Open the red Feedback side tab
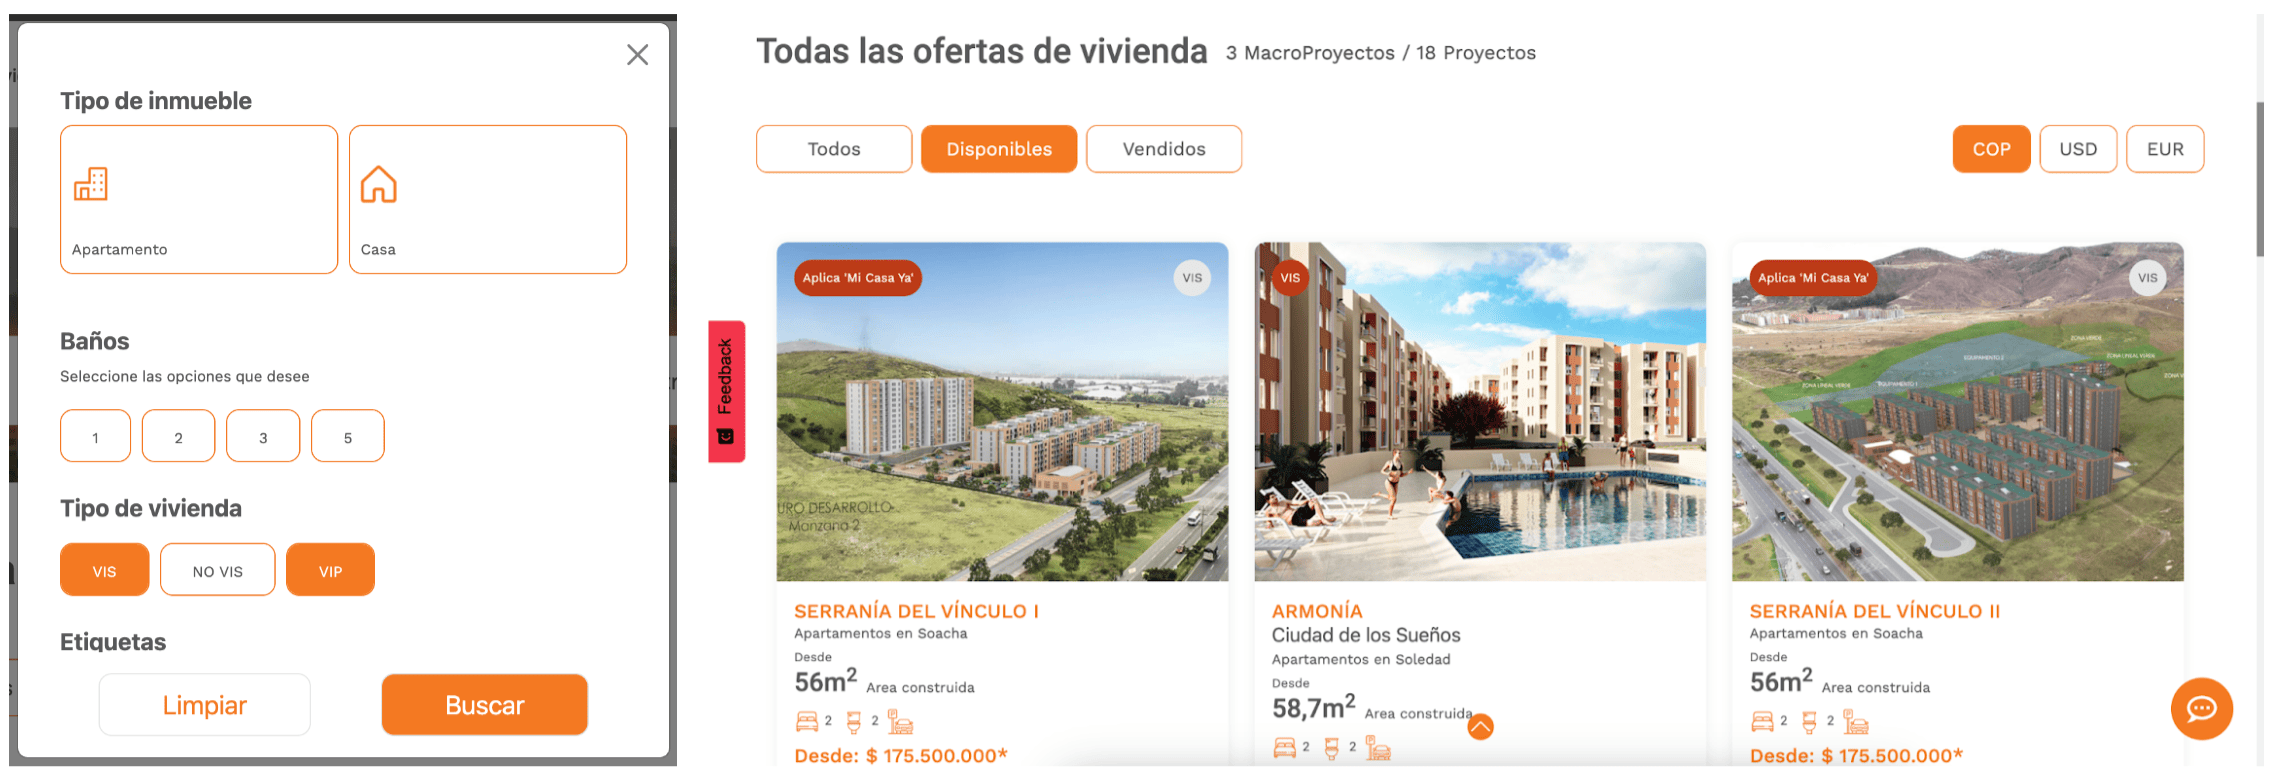The width and height of the screenshot is (2274, 780). (727, 391)
